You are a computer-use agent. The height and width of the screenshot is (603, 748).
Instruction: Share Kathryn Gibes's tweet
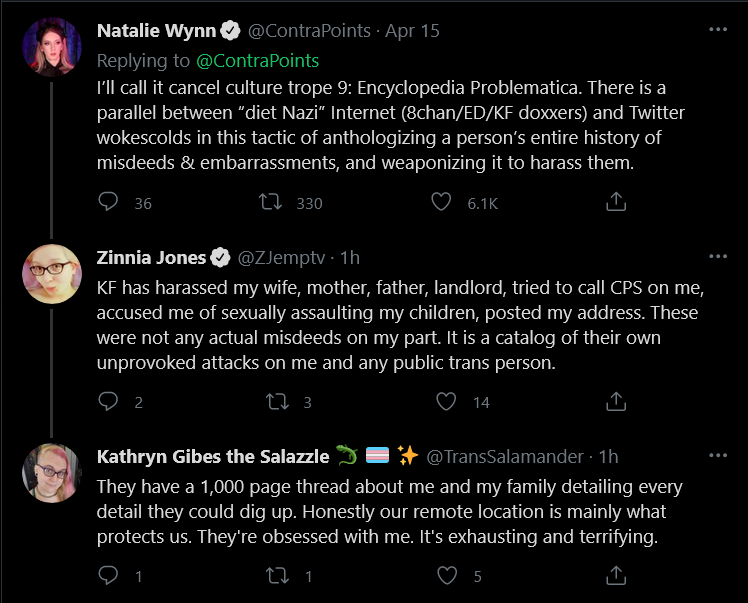coord(616,576)
